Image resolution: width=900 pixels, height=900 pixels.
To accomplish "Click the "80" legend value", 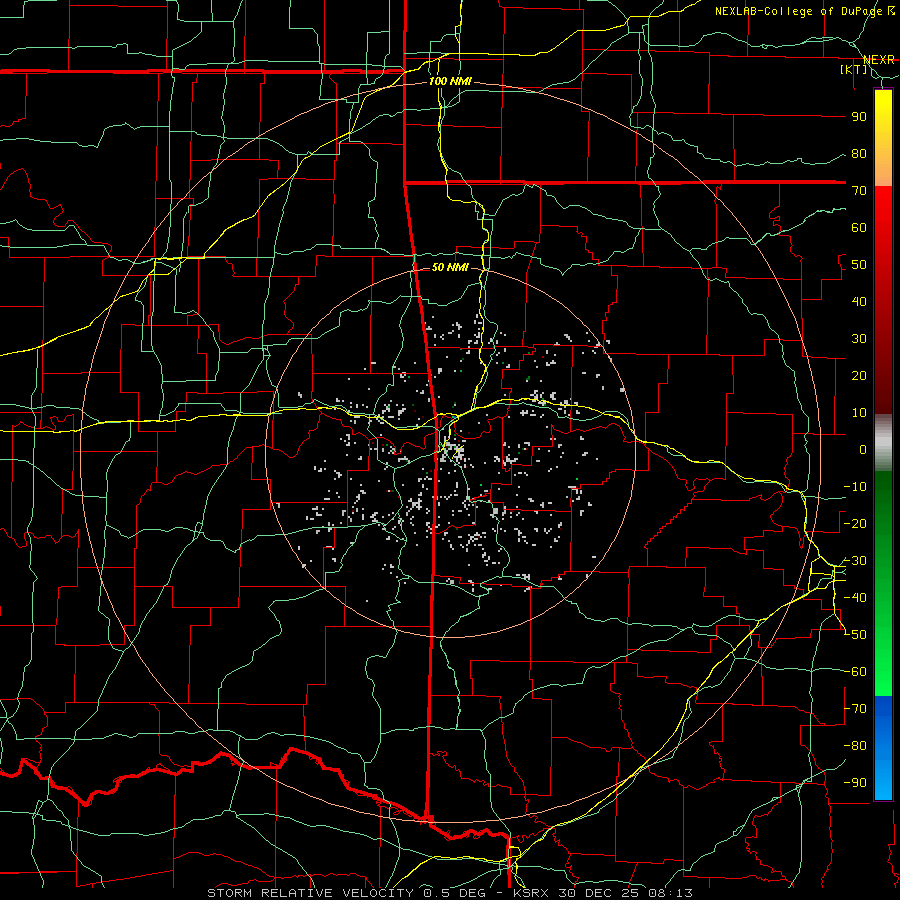I will pyautogui.click(x=859, y=154).
